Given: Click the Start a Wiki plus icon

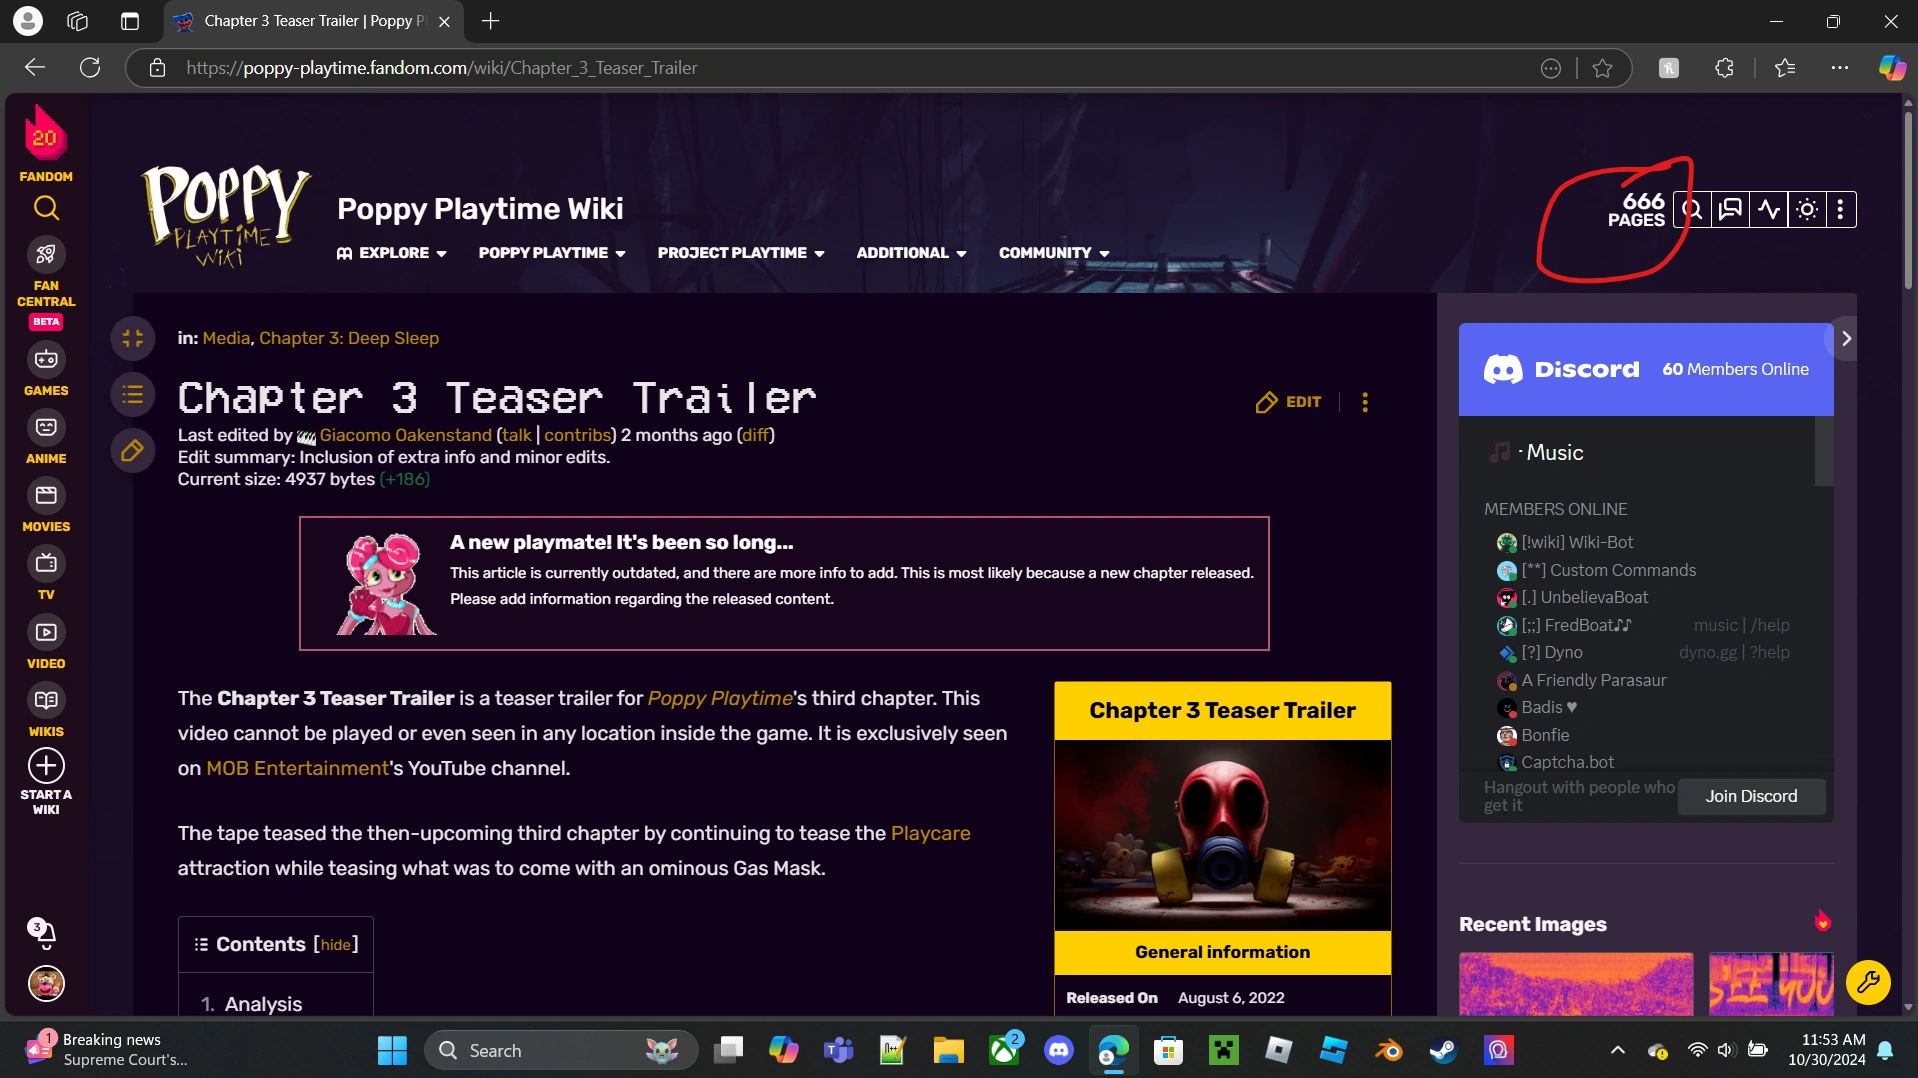Looking at the screenshot, I should pyautogui.click(x=46, y=766).
